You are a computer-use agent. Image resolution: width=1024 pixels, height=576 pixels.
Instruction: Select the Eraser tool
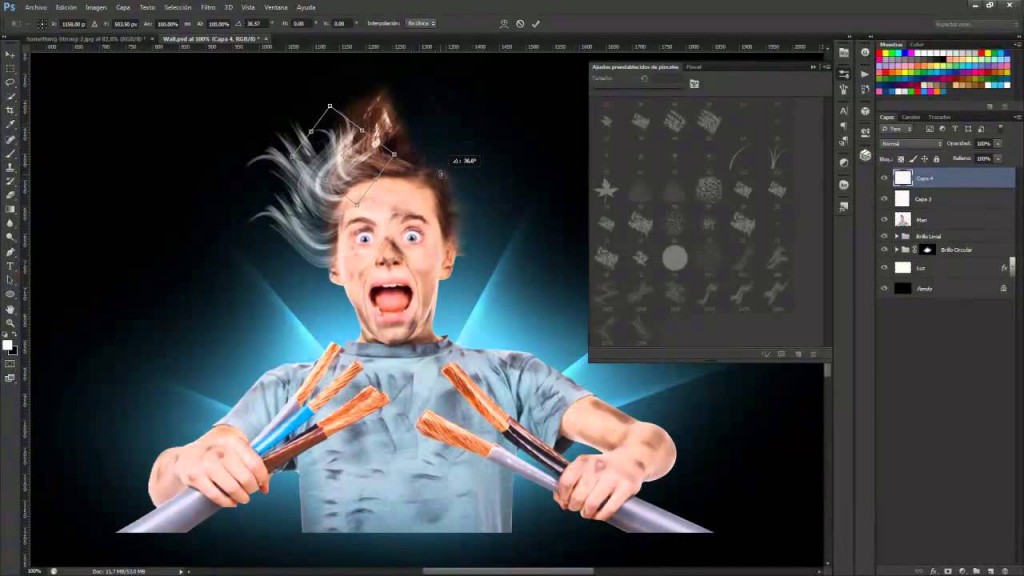pyautogui.click(x=10, y=195)
